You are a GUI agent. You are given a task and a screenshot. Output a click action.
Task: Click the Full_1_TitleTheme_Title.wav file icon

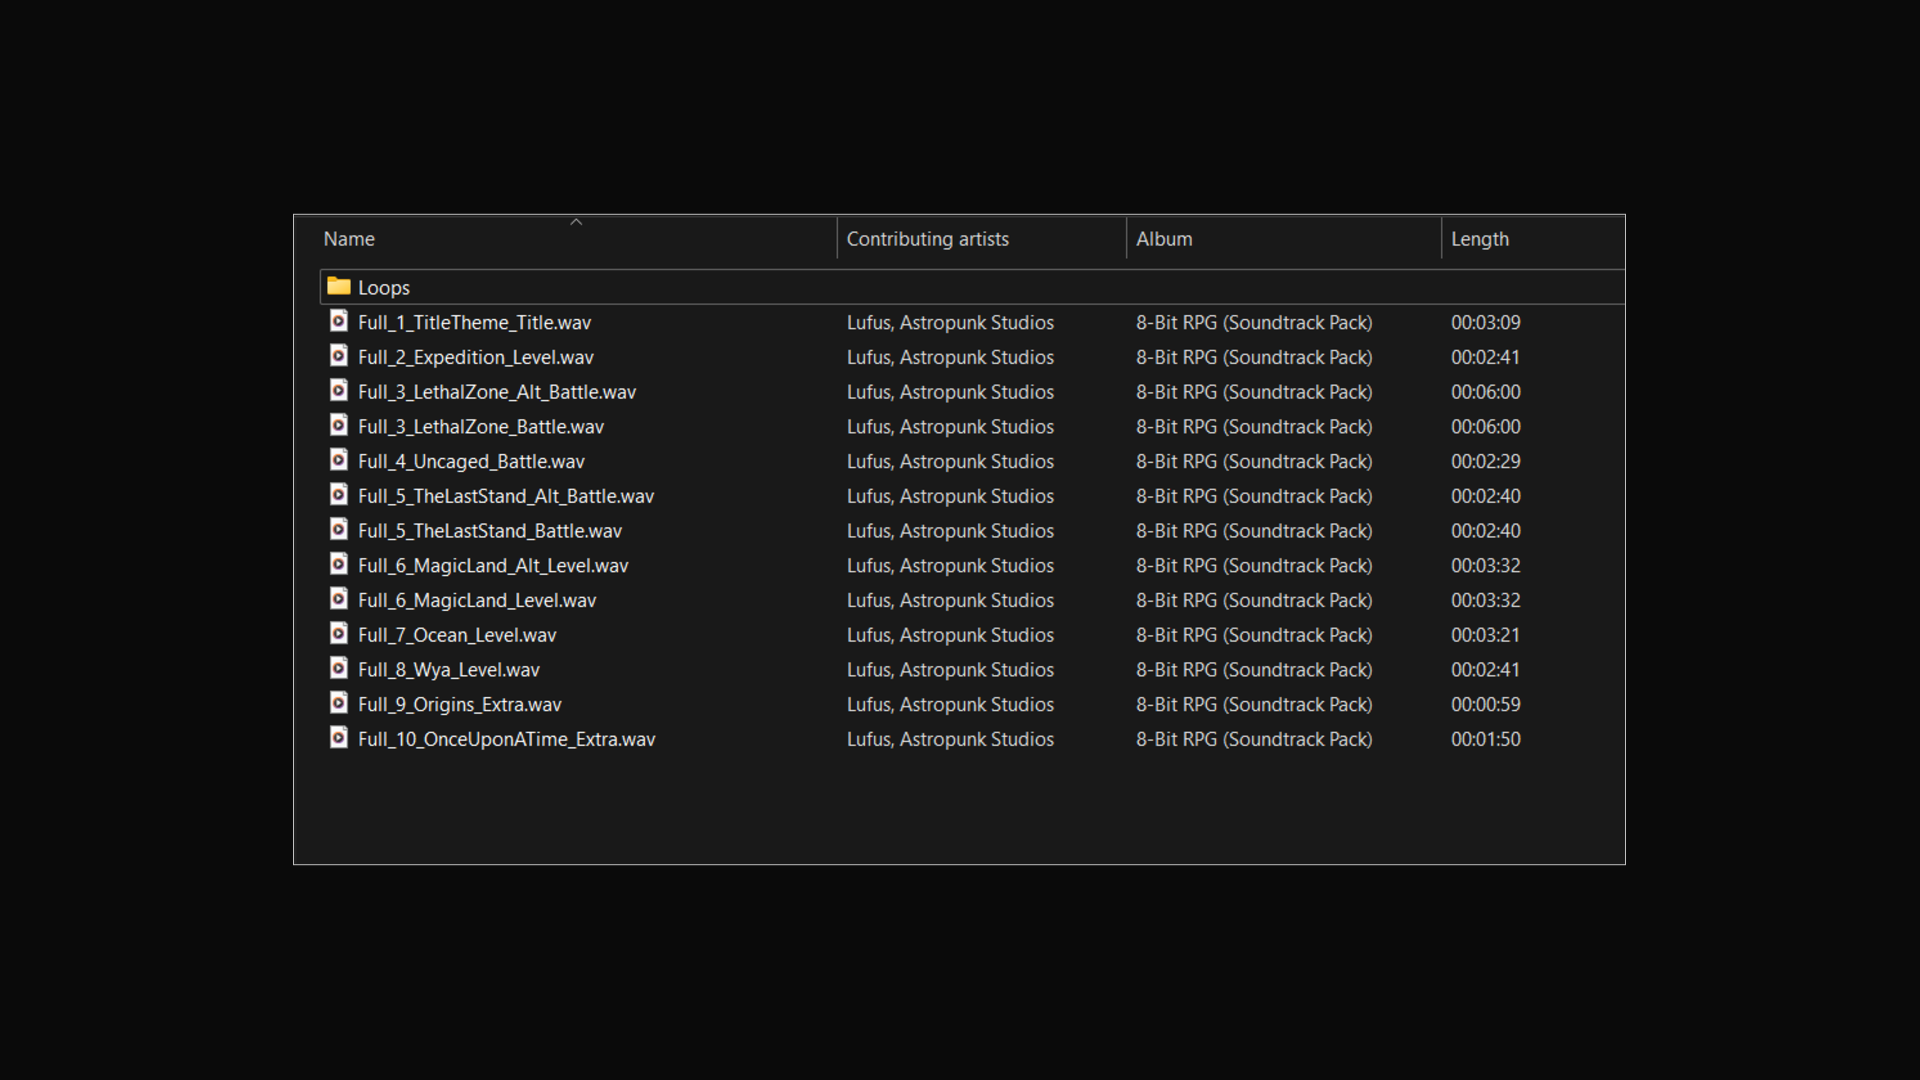(339, 322)
